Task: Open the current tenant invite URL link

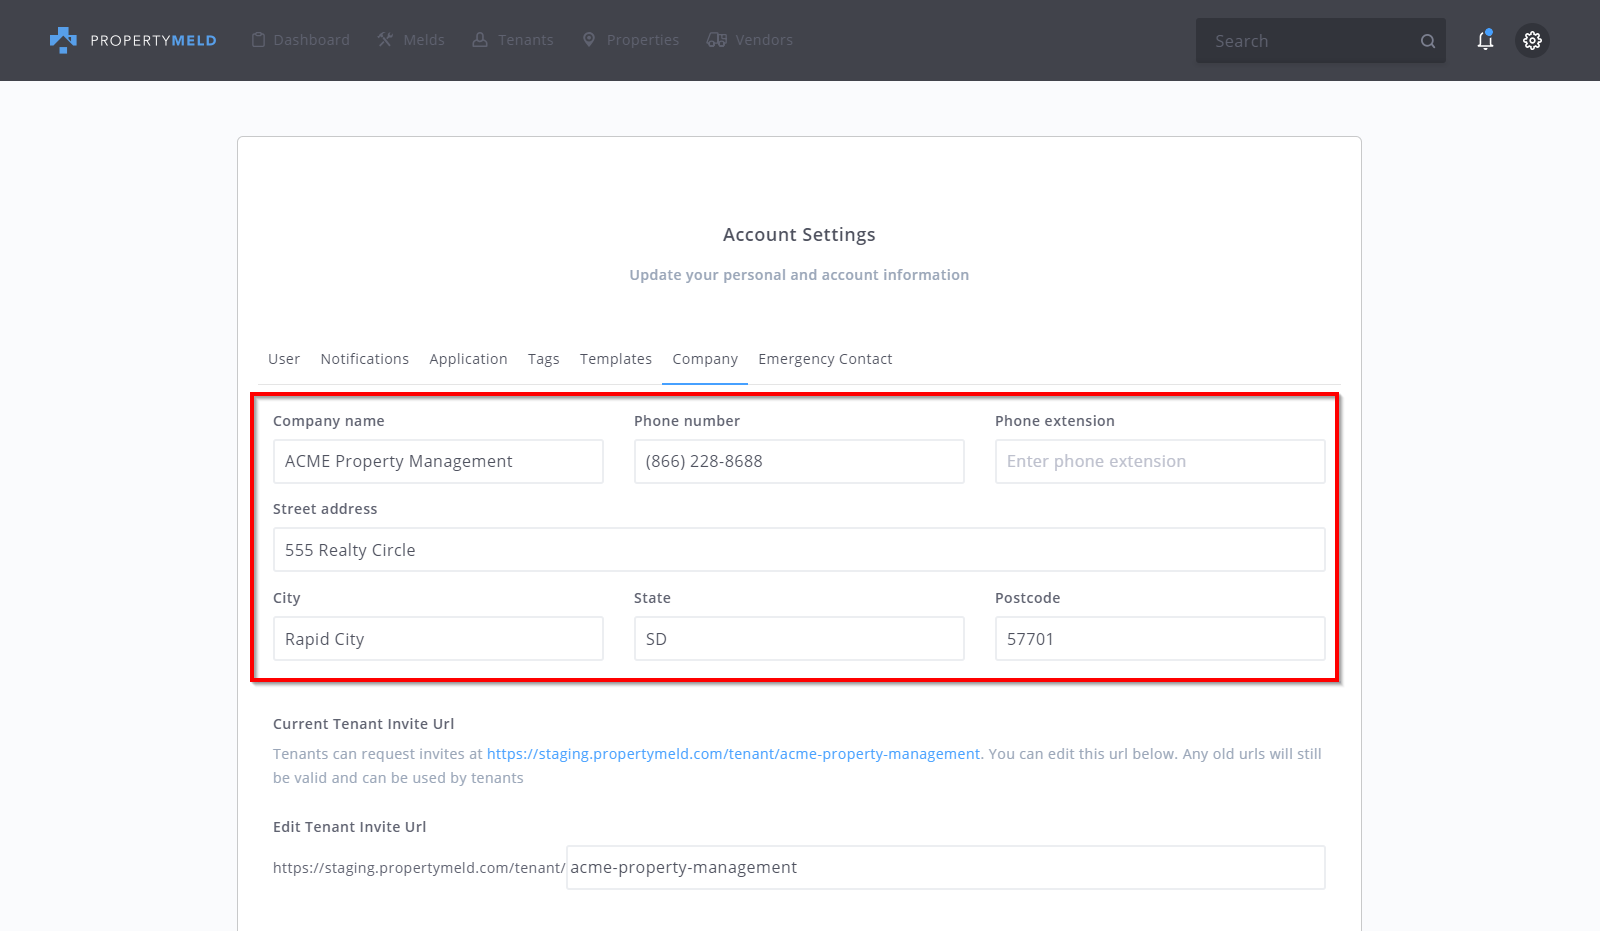Action: coord(733,754)
